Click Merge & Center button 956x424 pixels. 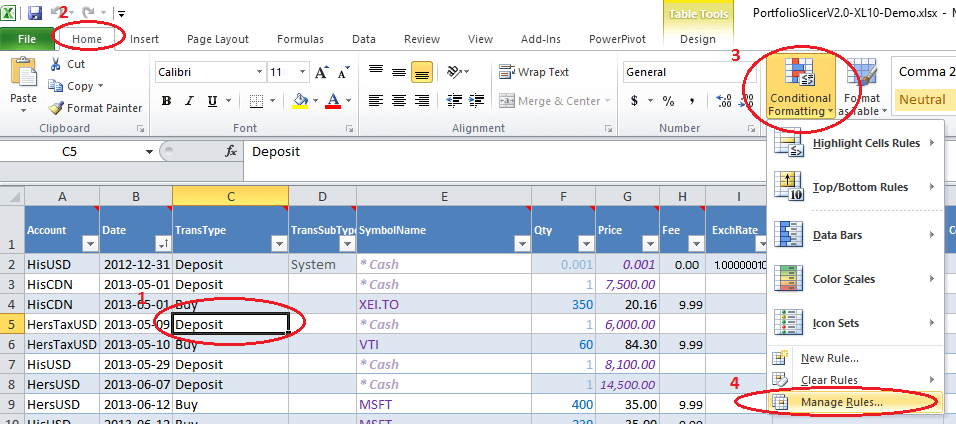549,101
